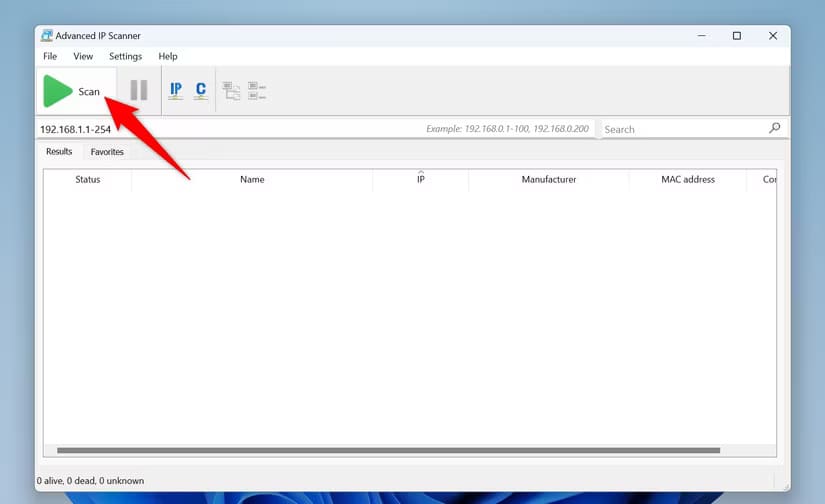
Task: Click the Pause scan icon
Action: point(139,91)
